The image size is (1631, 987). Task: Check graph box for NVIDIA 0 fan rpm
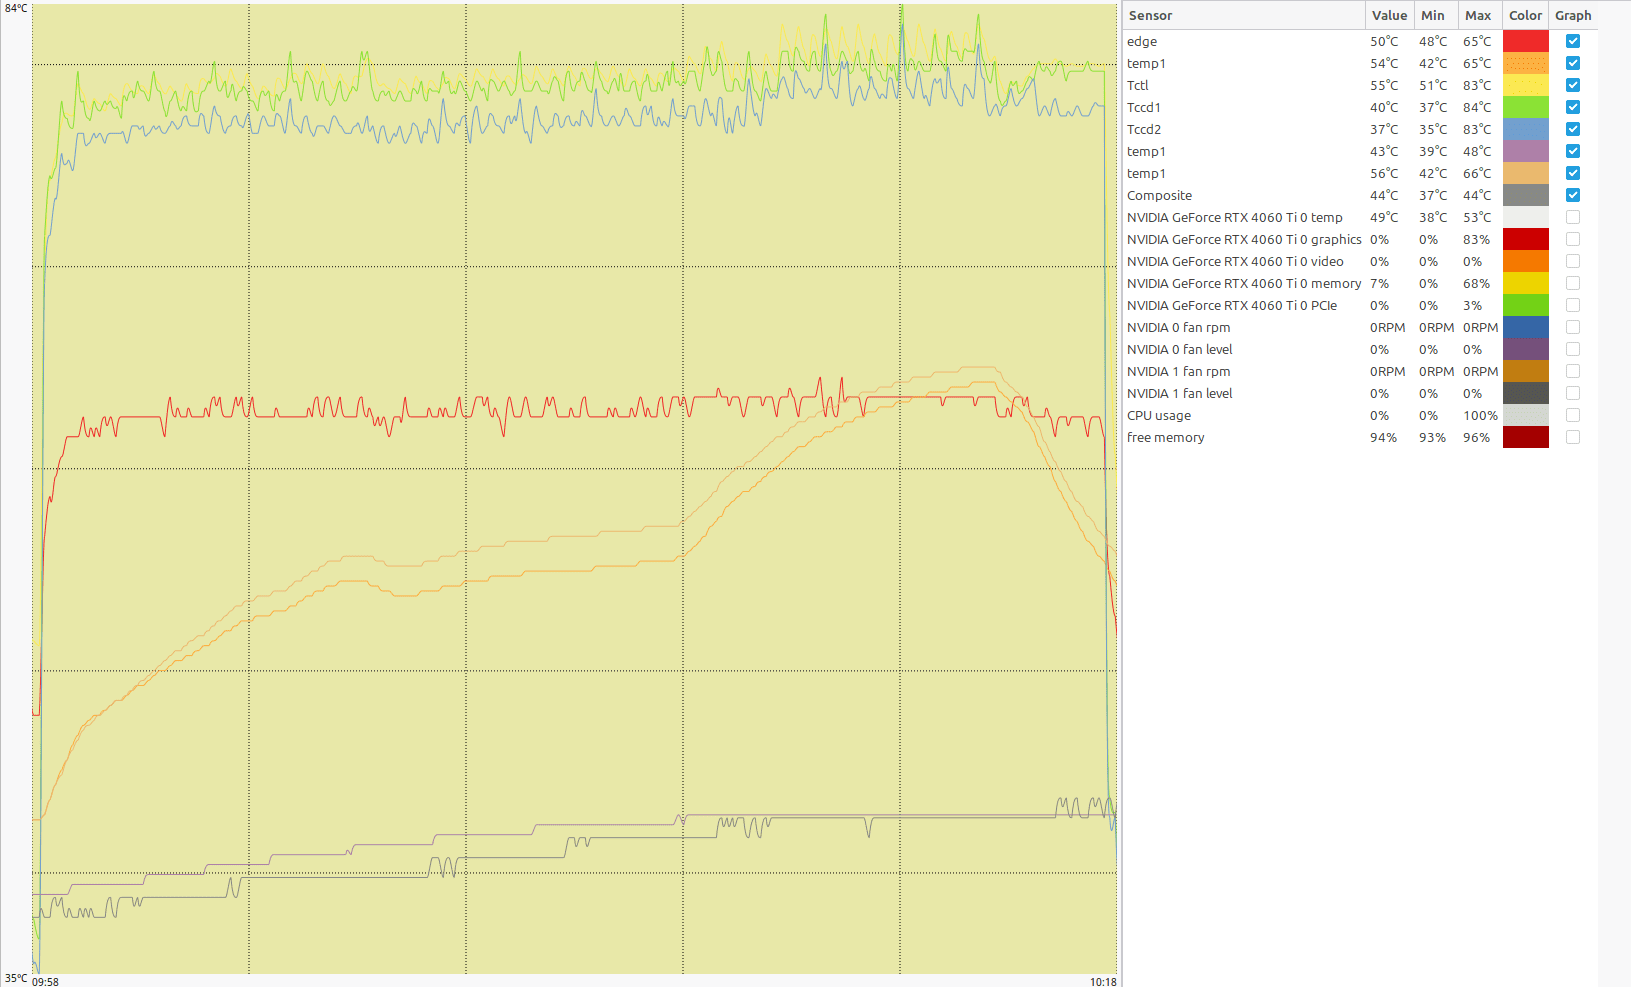[1573, 327]
